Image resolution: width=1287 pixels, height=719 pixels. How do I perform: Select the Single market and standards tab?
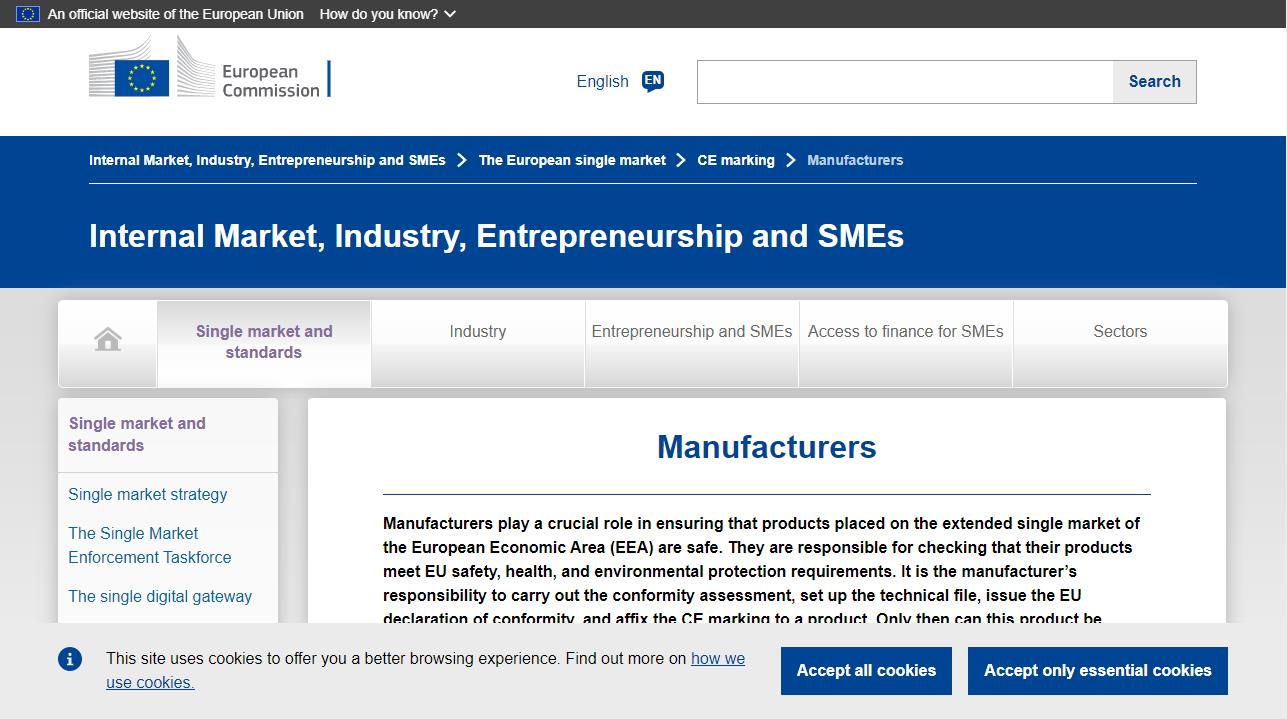(x=264, y=342)
